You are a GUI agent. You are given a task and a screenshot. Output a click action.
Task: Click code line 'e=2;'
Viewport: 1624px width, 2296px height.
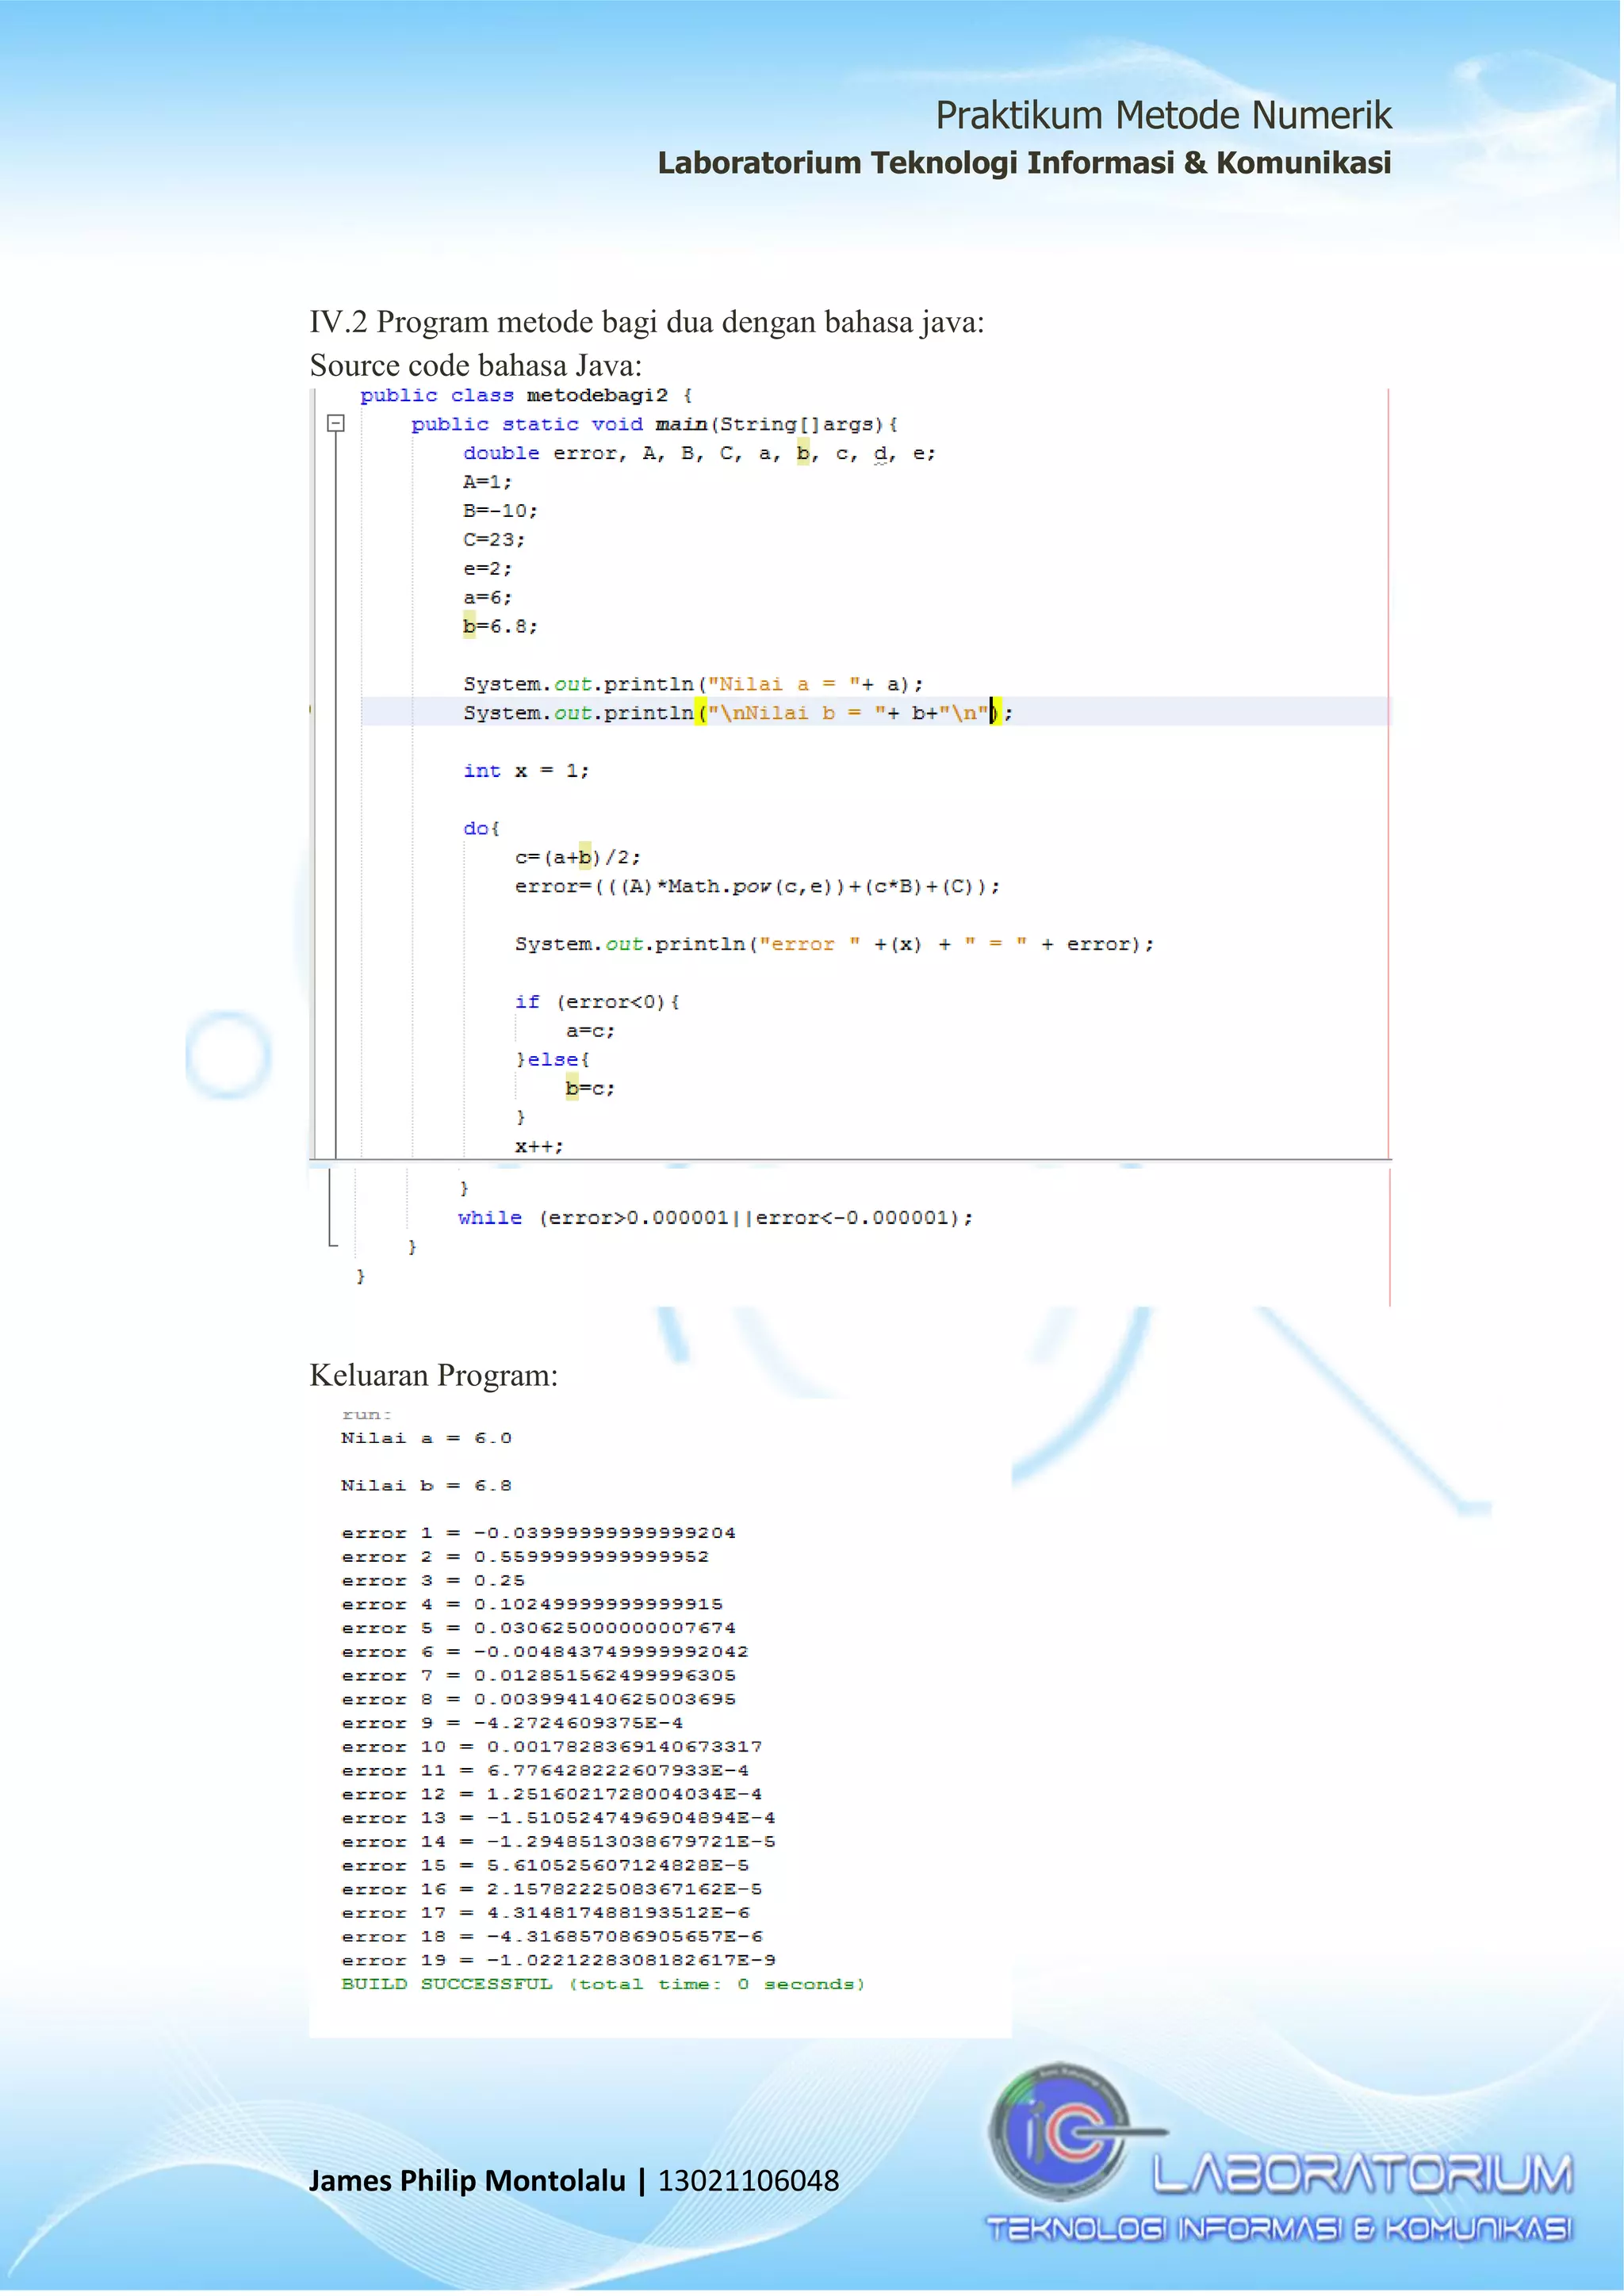point(487,569)
